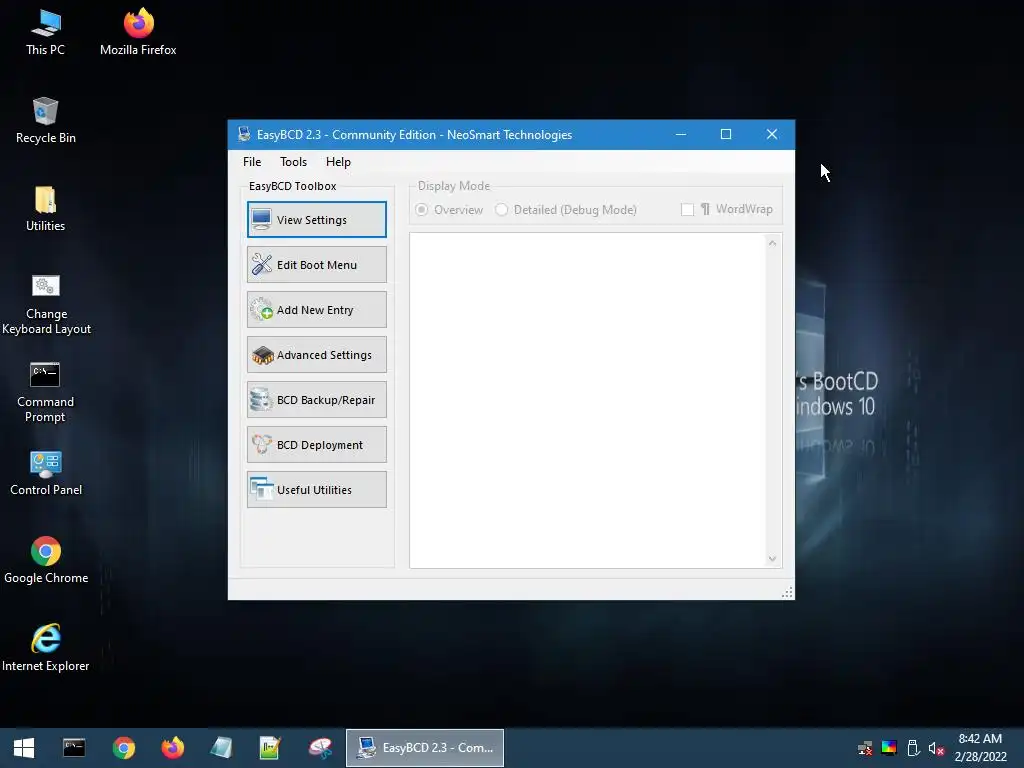Open BCD Backup/Repair page

317,400
